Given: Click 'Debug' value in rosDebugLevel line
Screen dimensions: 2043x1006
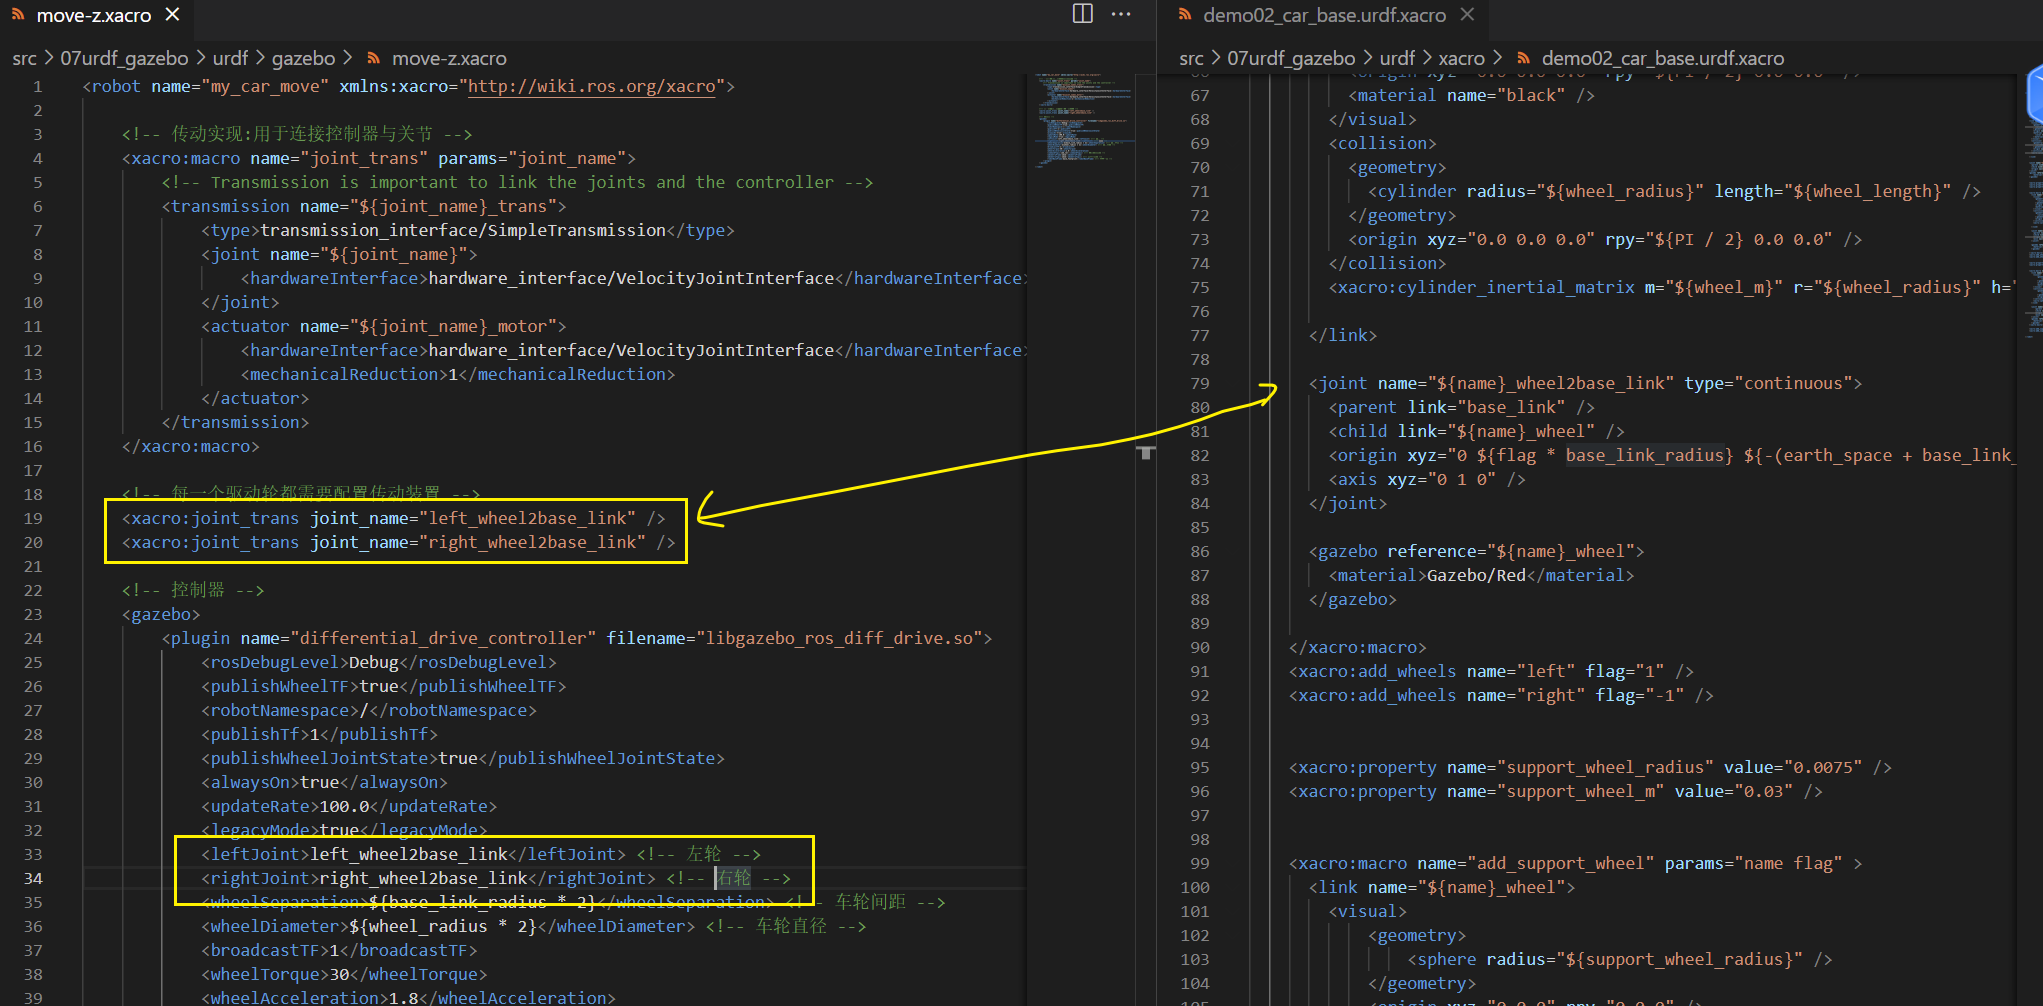Looking at the screenshot, I should (374, 662).
